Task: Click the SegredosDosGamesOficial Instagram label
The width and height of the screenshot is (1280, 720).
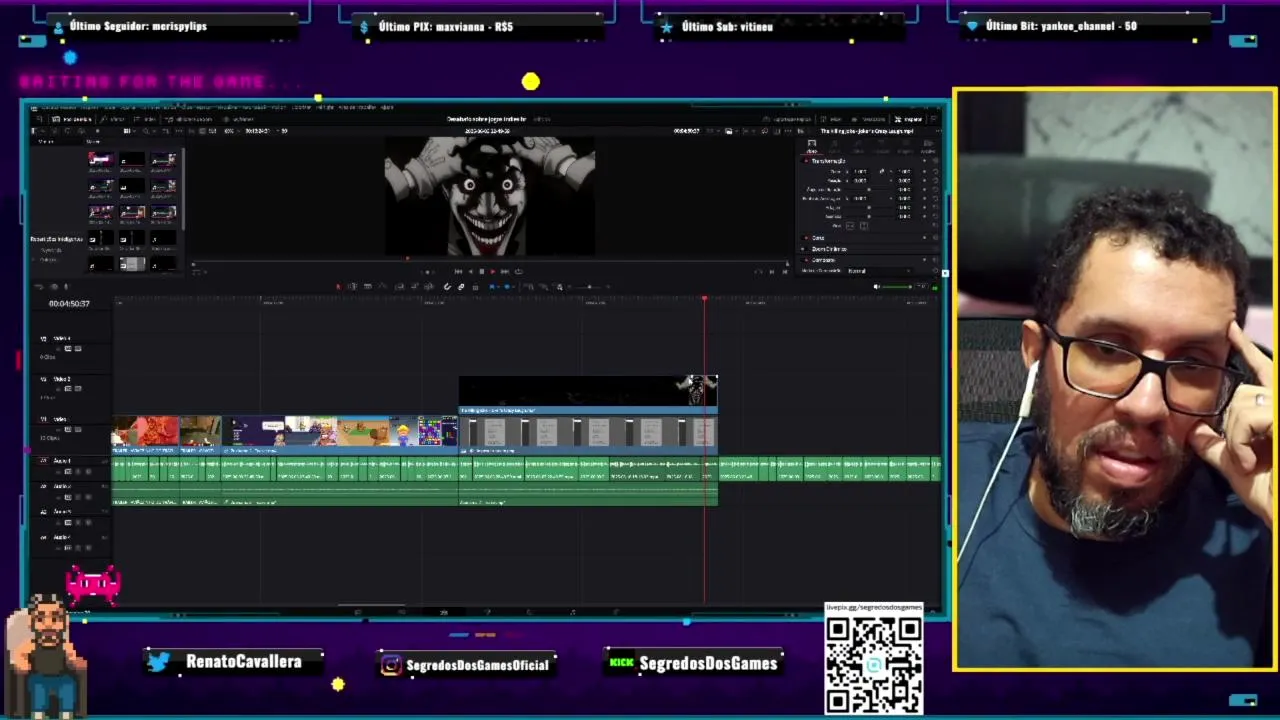Action: 477,665
